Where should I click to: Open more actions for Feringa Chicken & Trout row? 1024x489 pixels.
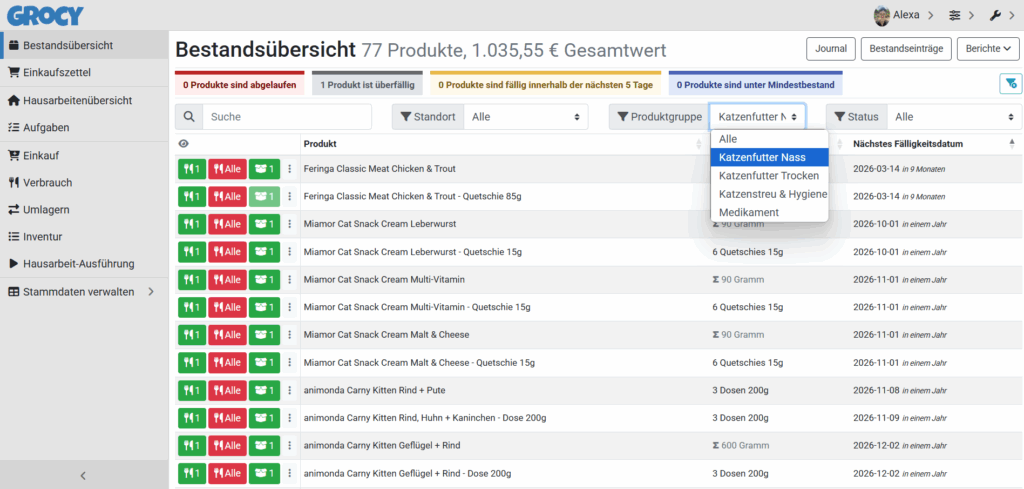pos(290,168)
